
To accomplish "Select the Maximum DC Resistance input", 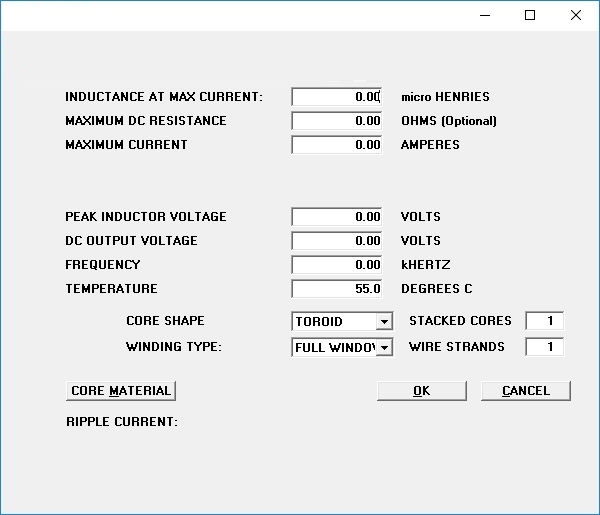I will 336,121.
